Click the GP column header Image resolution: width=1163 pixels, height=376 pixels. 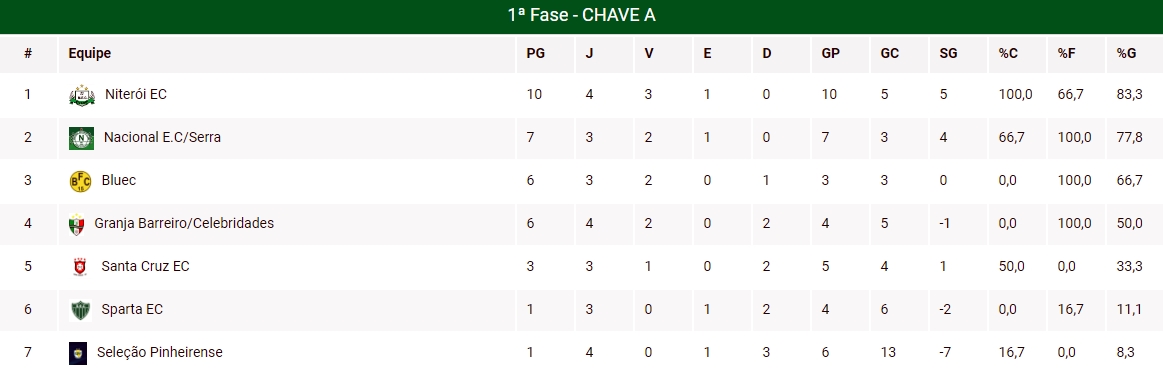point(830,53)
